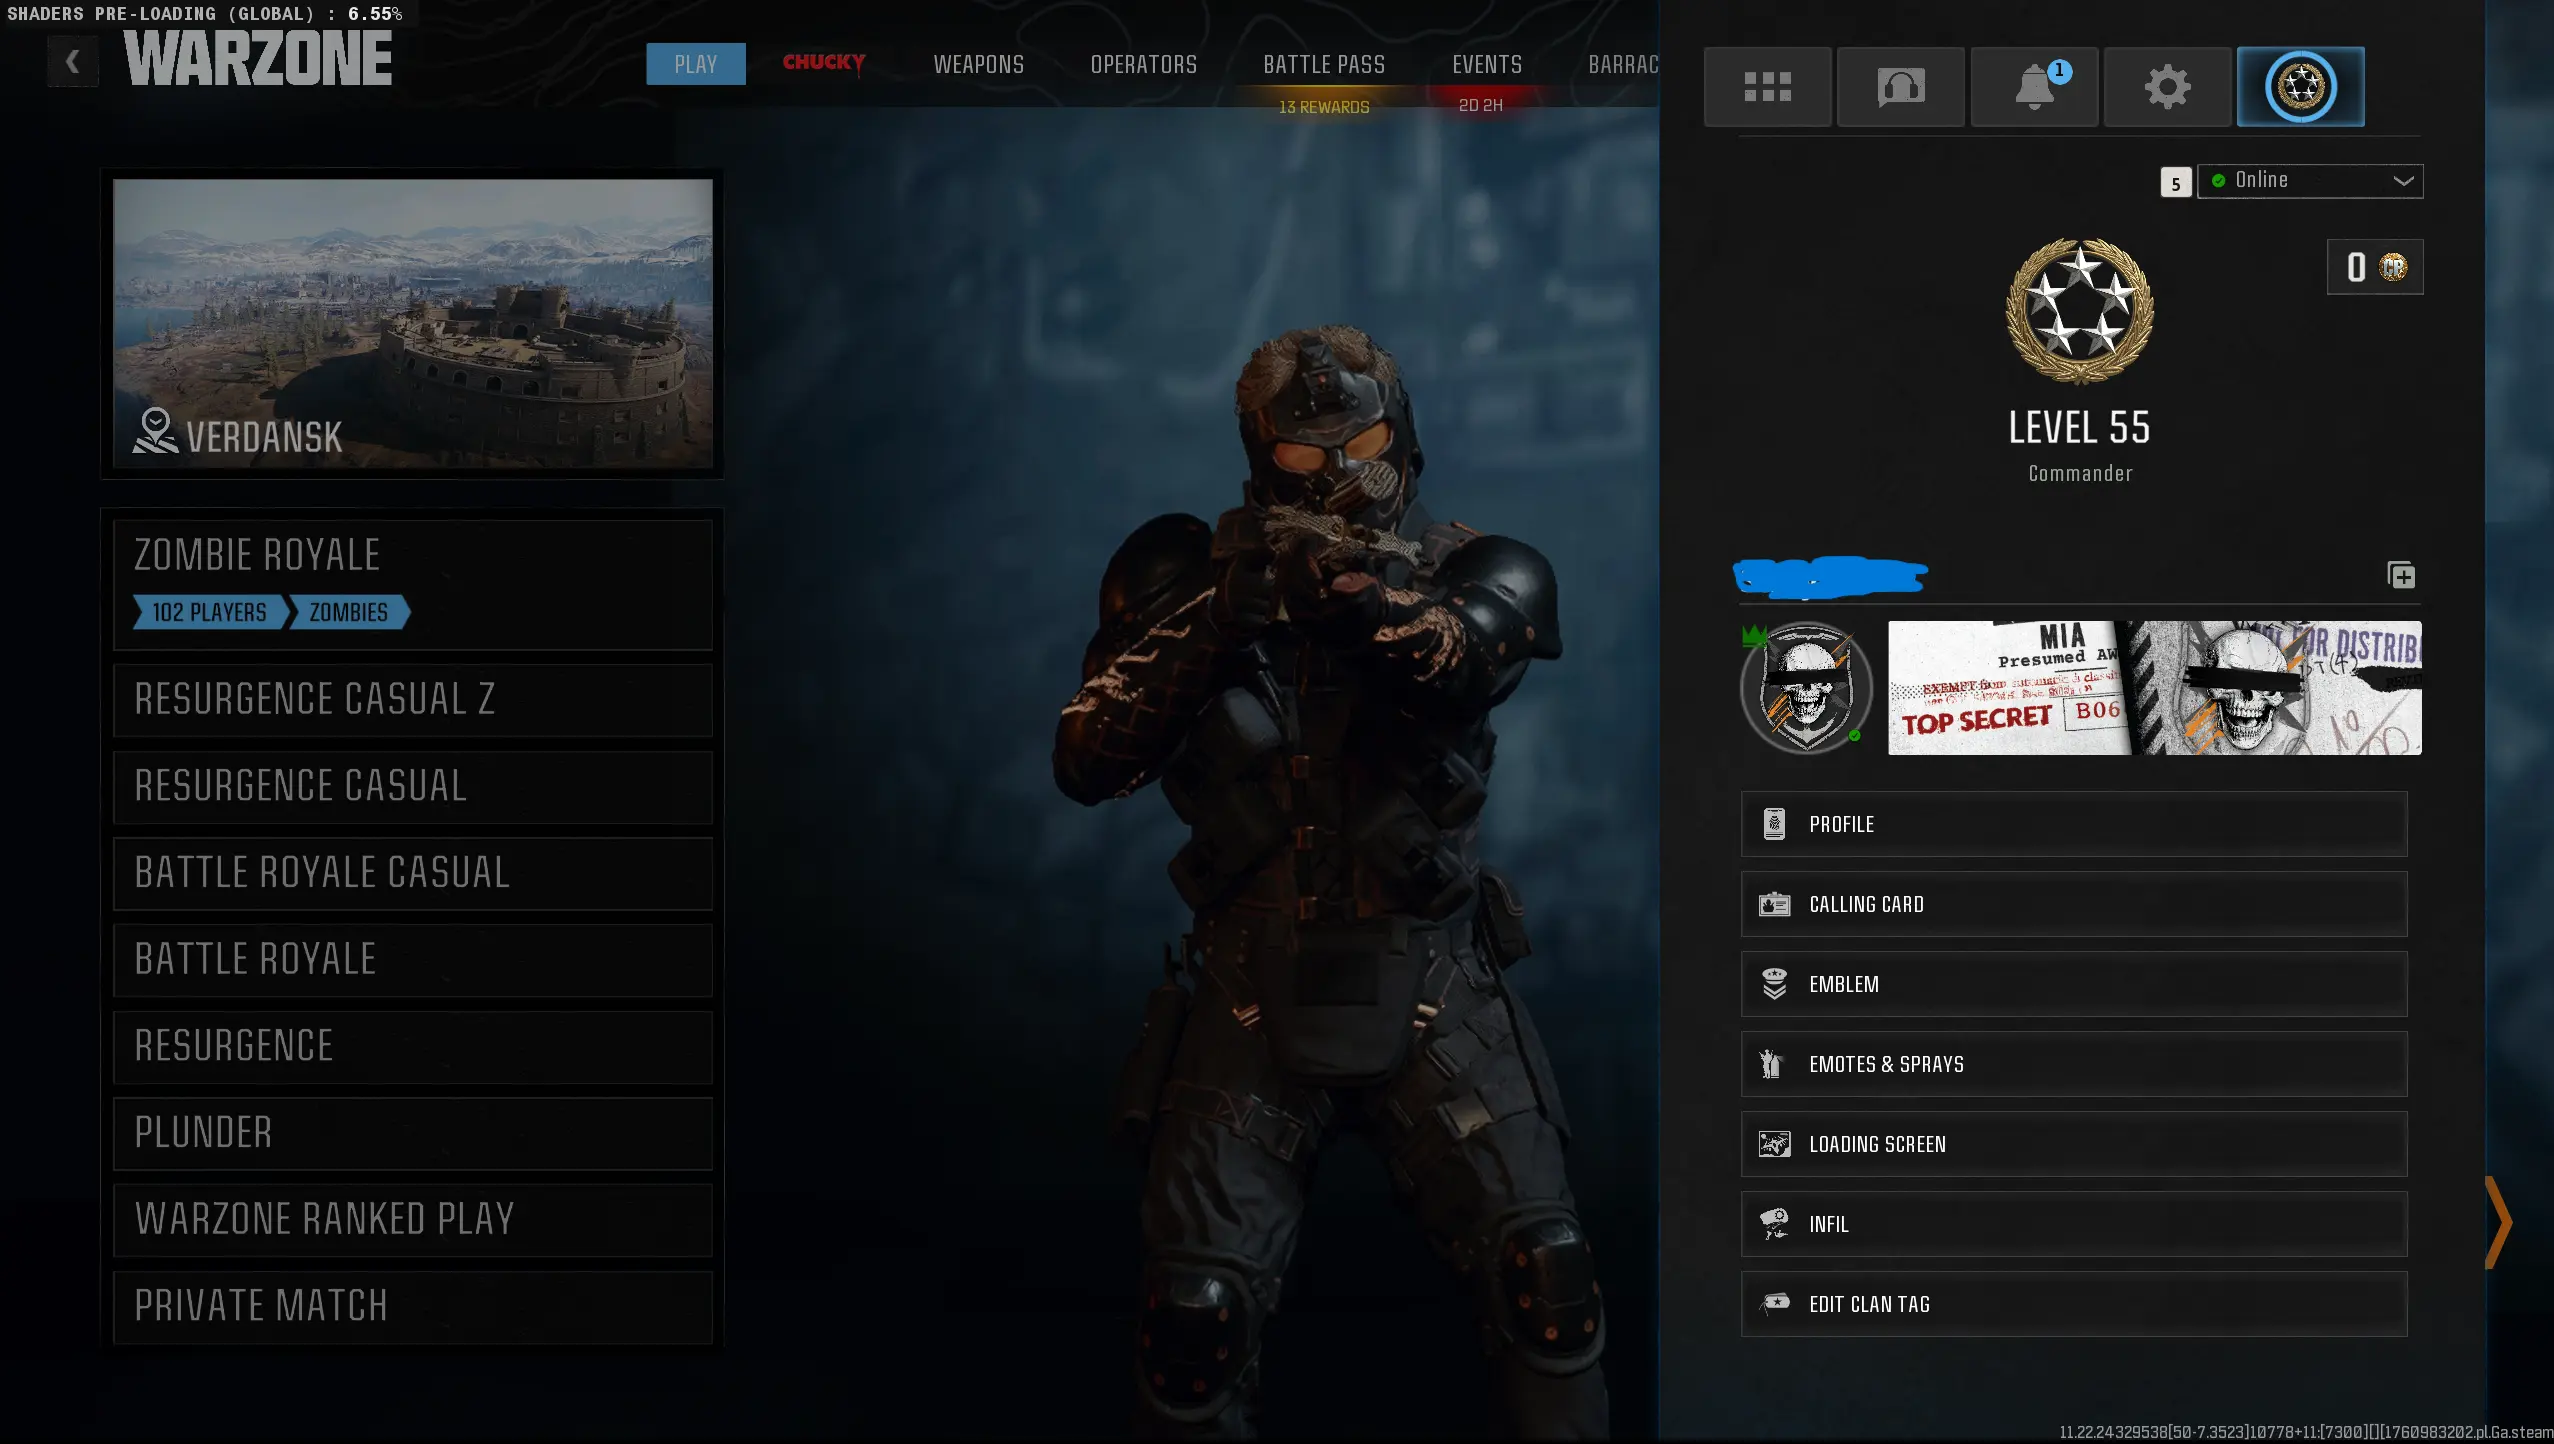Image resolution: width=2554 pixels, height=1444 pixels.
Task: Choose Warzone Ranked Play
Action: tap(412, 1219)
